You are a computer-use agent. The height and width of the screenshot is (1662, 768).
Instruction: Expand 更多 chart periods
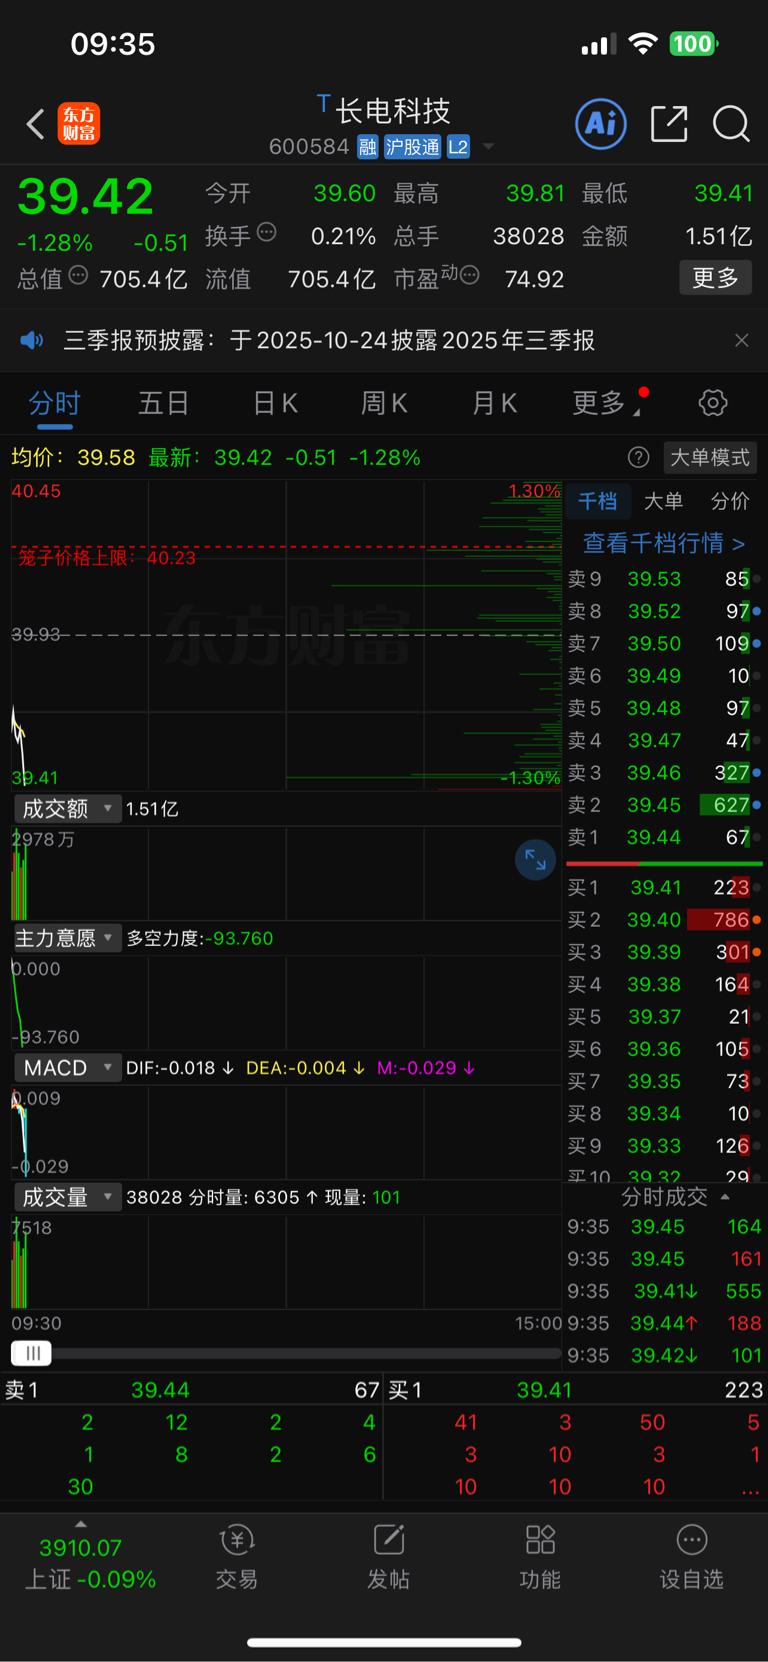point(606,403)
